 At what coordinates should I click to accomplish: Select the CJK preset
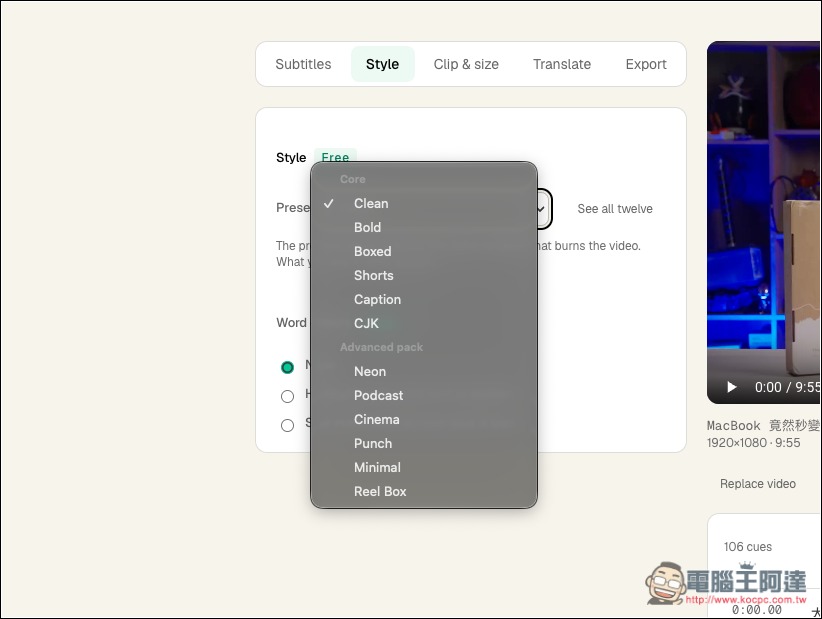click(424, 323)
